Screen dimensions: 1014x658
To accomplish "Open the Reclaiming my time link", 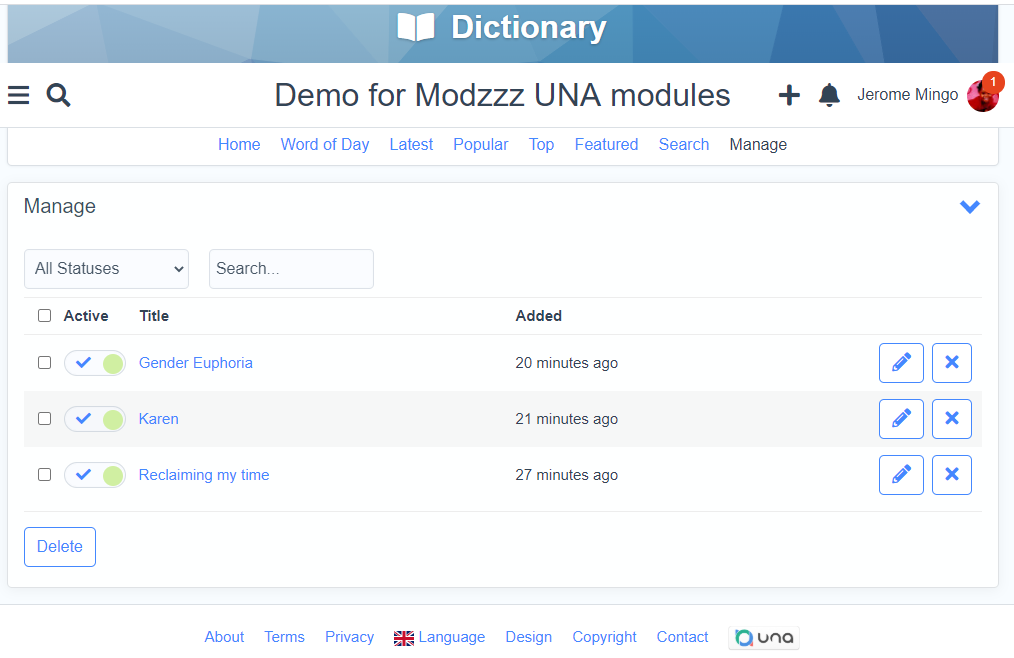I will [x=204, y=475].
